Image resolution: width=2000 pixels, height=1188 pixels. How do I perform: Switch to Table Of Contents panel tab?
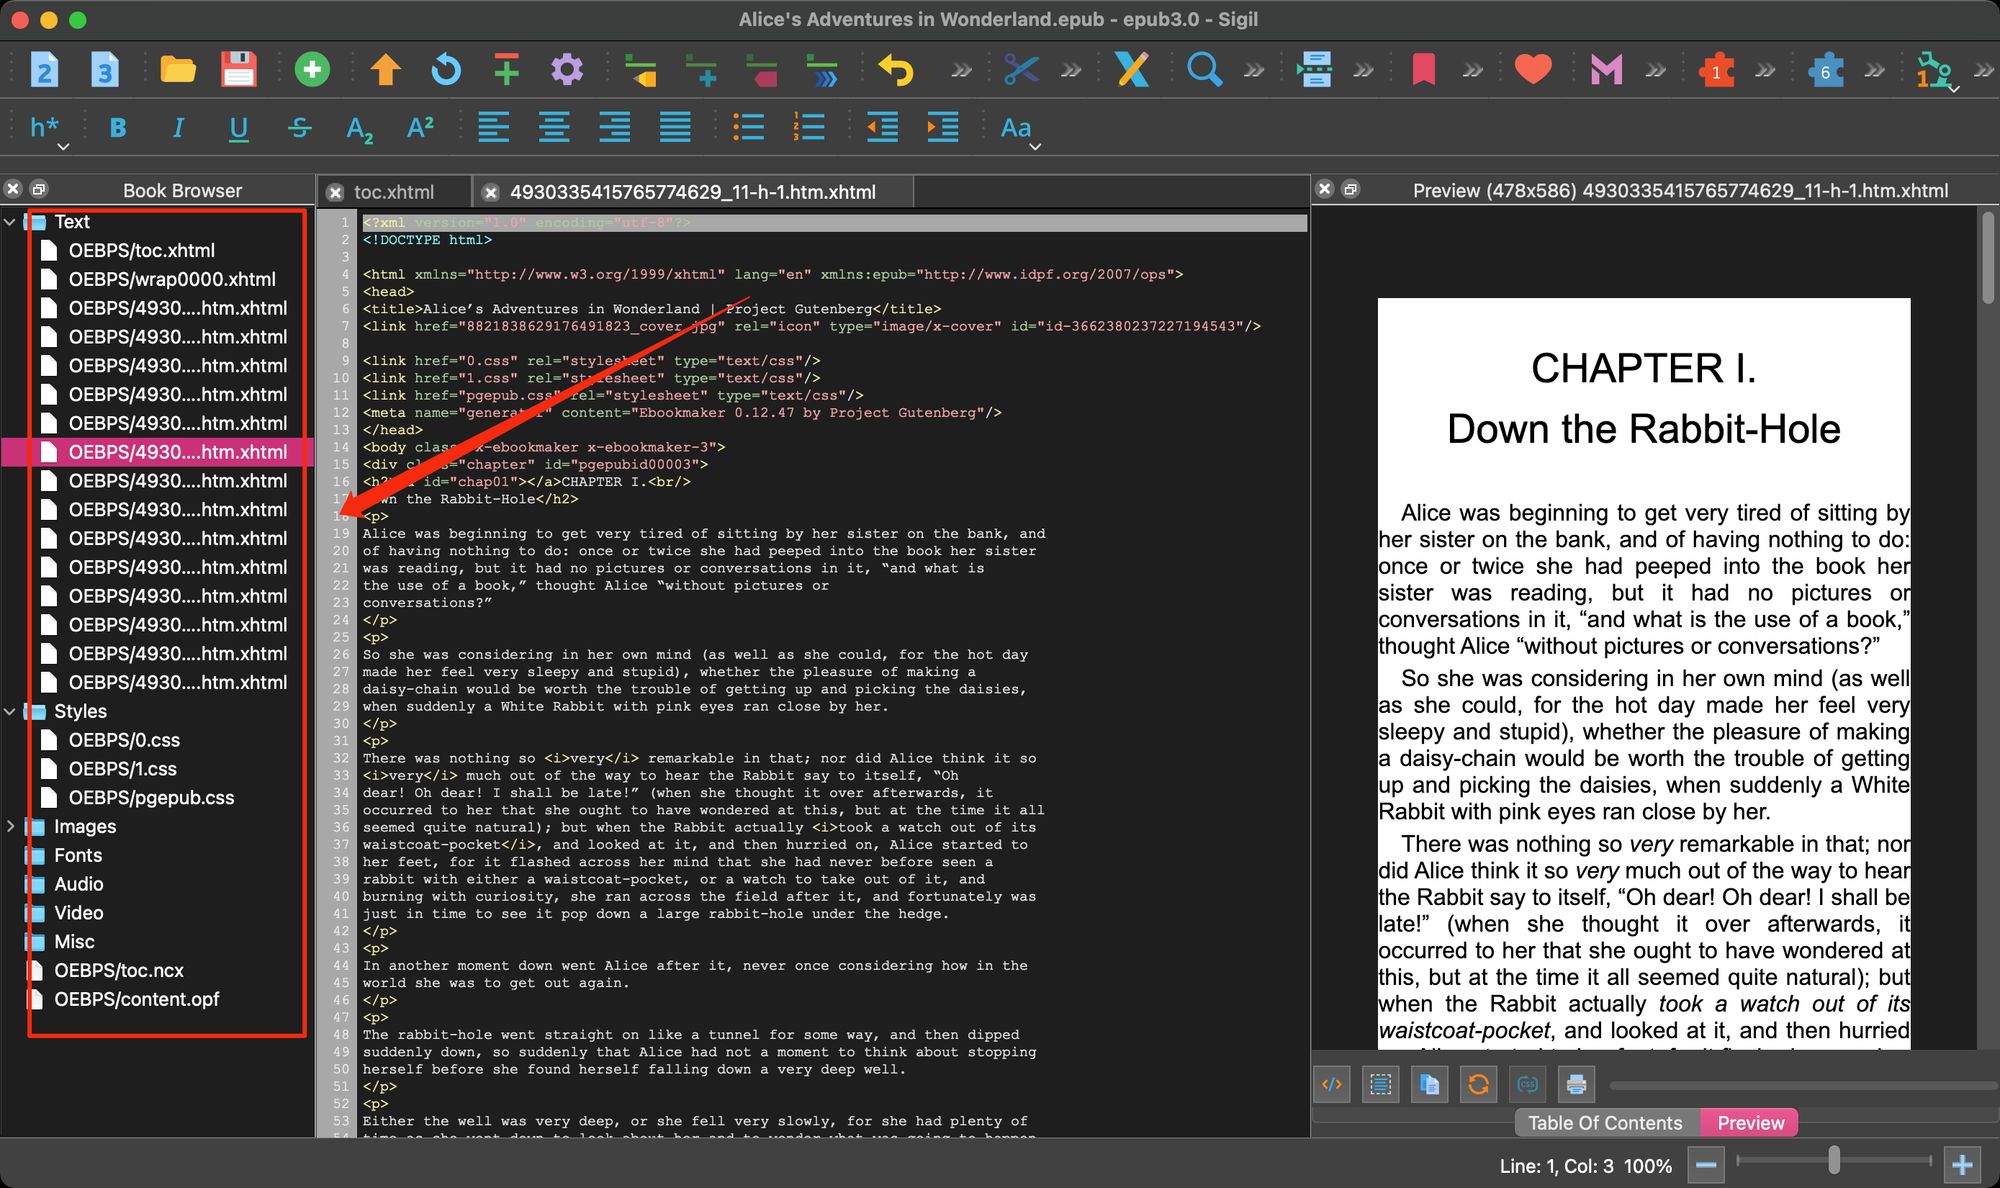pos(1604,1123)
